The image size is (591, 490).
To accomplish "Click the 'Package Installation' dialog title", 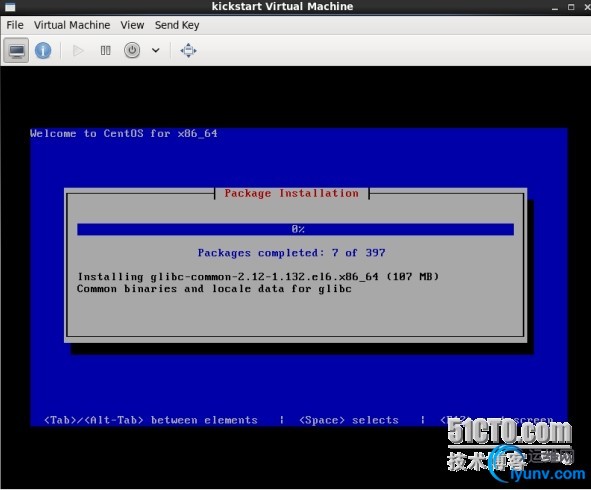I will pos(291,193).
